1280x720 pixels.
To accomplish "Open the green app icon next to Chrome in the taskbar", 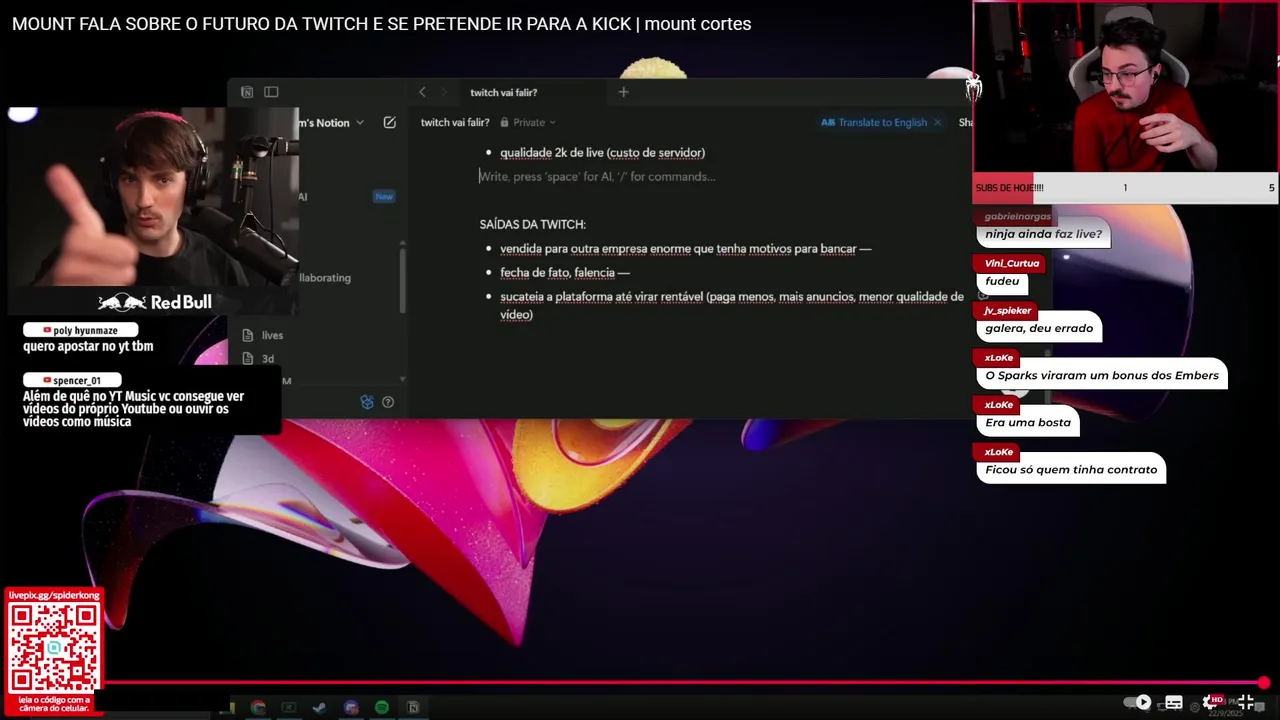I will point(288,707).
